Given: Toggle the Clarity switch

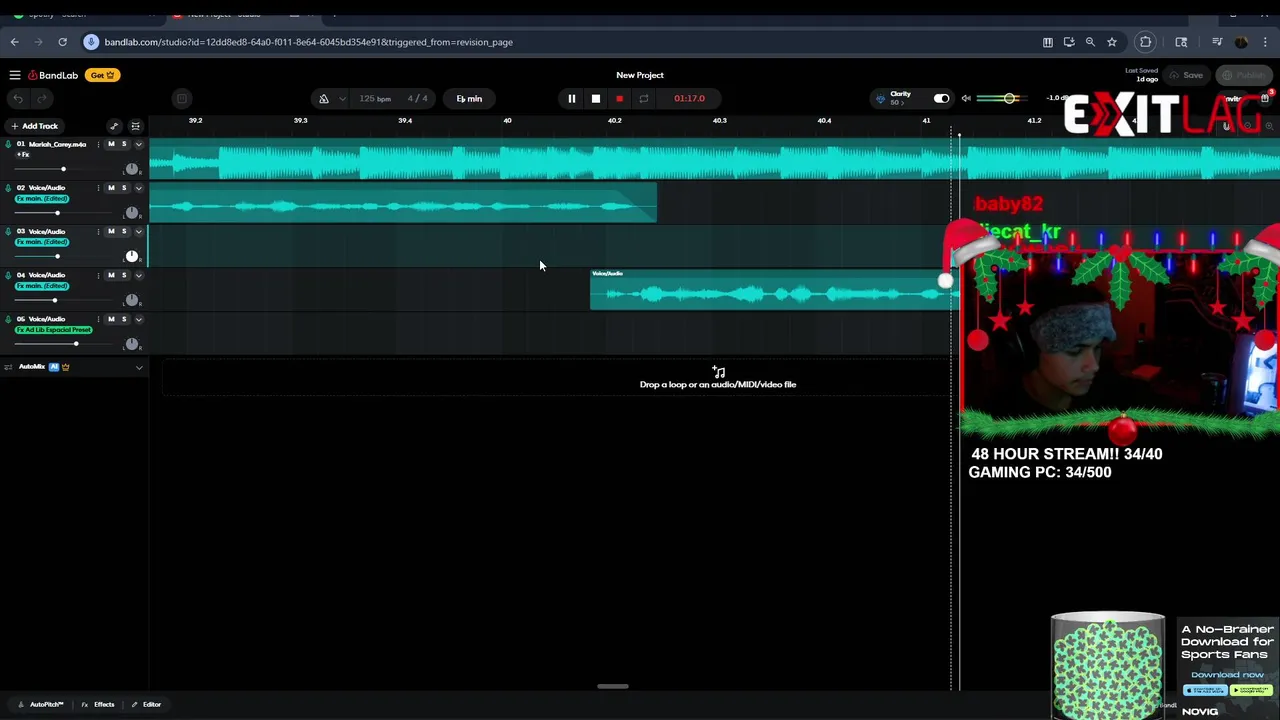Looking at the screenshot, I should click(941, 98).
